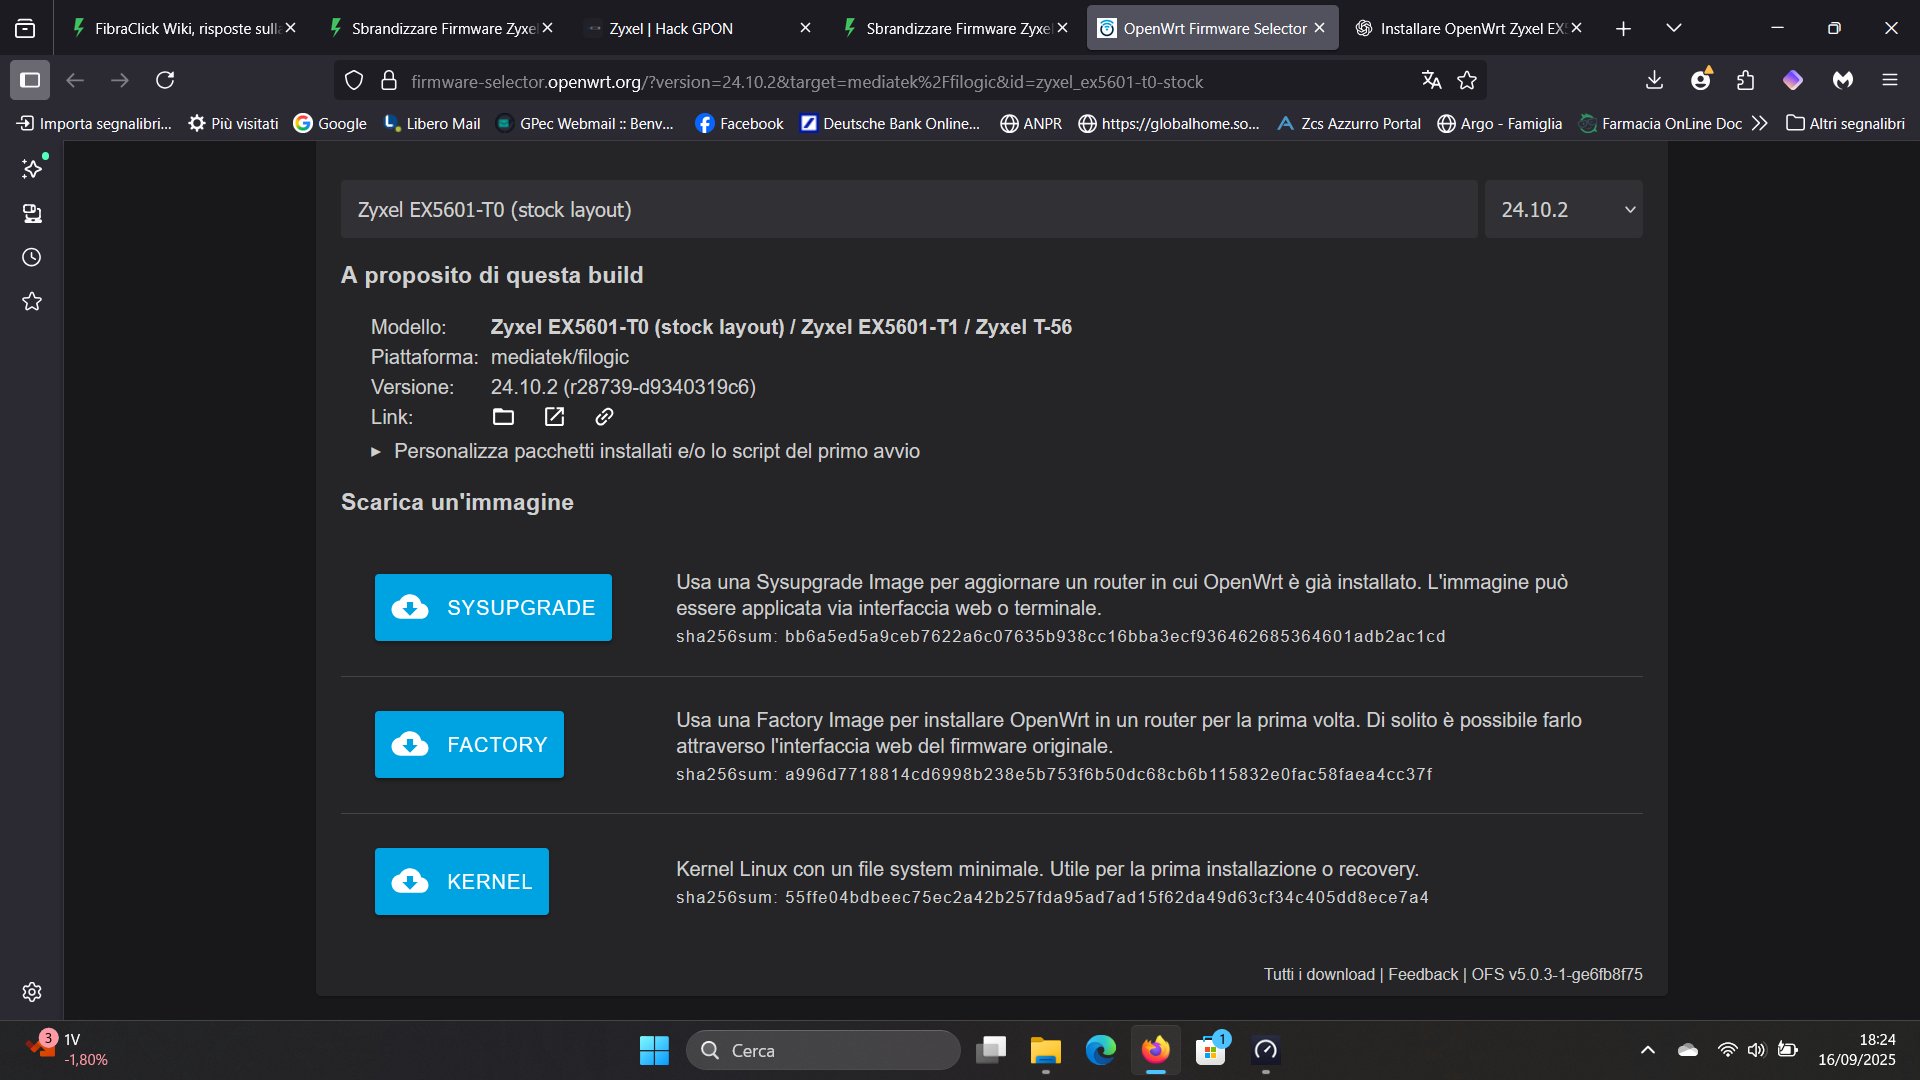
Task: Click the device model search field
Action: [908, 210]
